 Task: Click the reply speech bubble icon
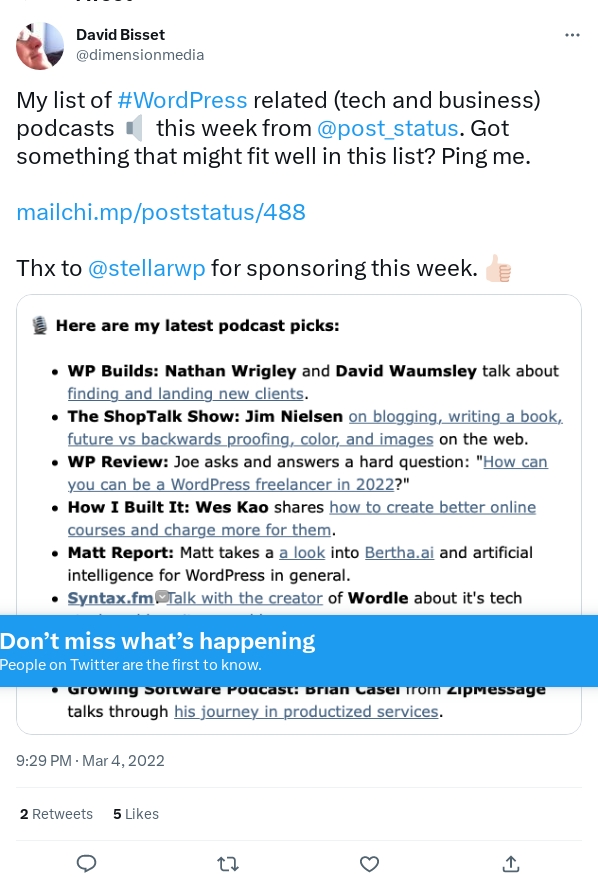tap(86, 863)
